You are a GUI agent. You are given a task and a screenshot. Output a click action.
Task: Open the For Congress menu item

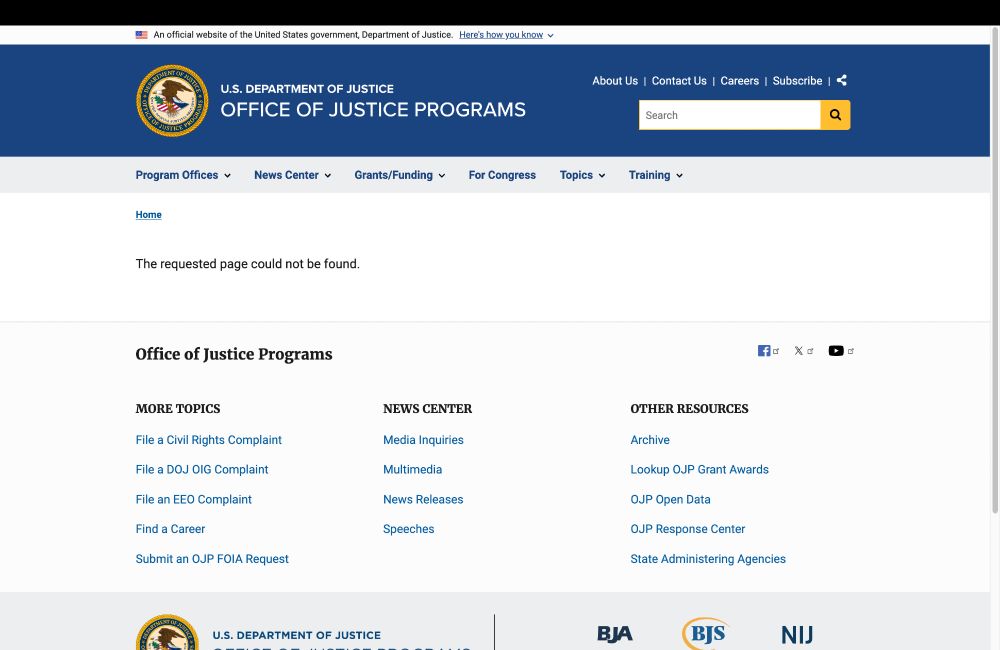(502, 175)
